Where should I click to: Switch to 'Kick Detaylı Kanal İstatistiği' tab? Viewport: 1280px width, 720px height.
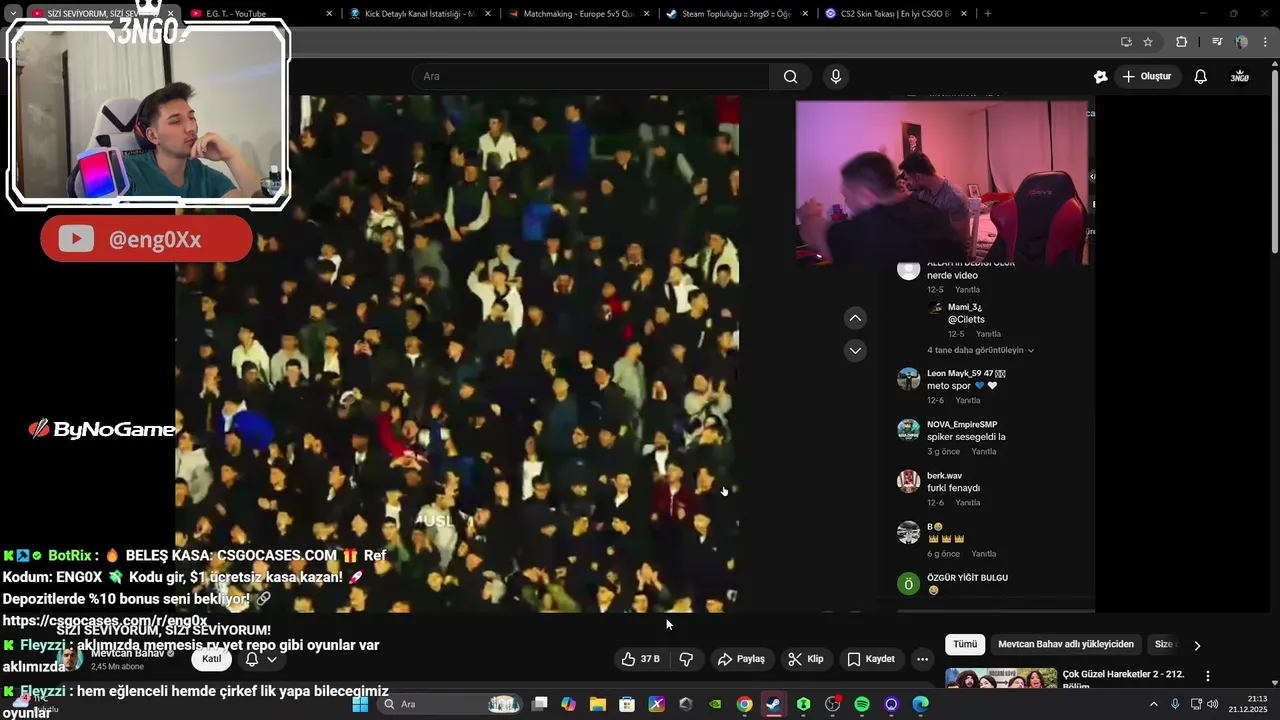(420, 14)
